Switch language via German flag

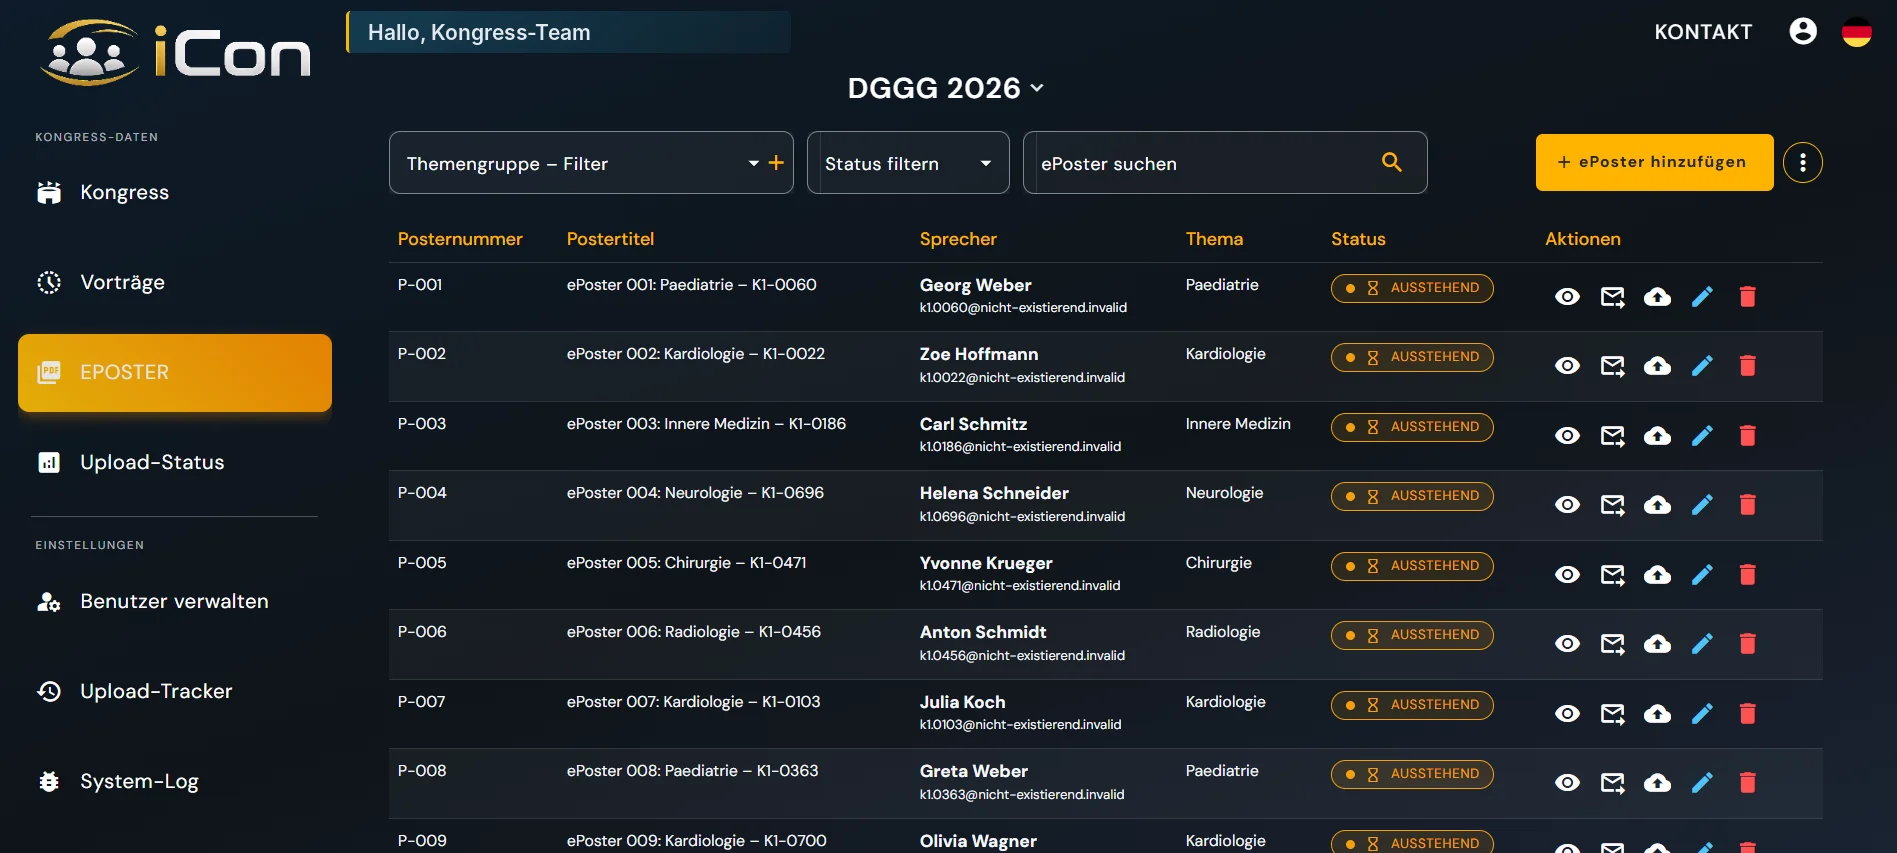click(1857, 32)
